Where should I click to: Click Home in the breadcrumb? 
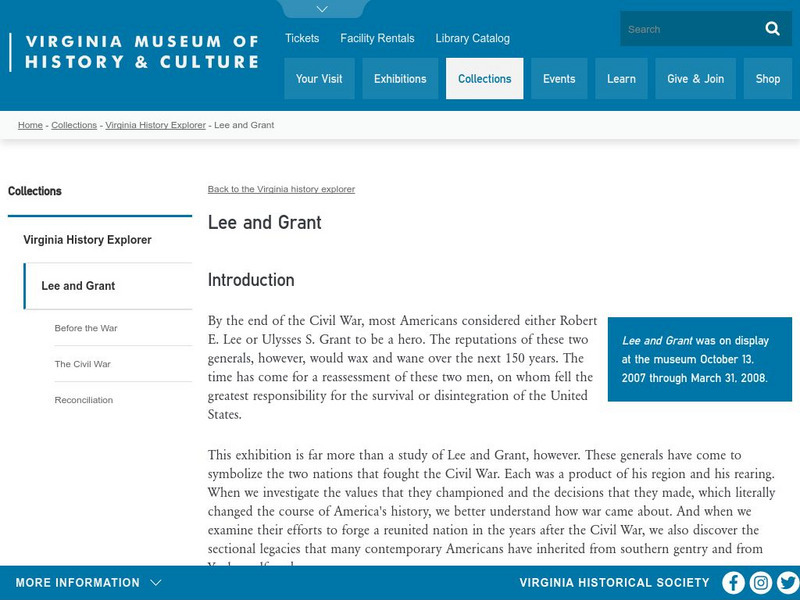(x=30, y=125)
